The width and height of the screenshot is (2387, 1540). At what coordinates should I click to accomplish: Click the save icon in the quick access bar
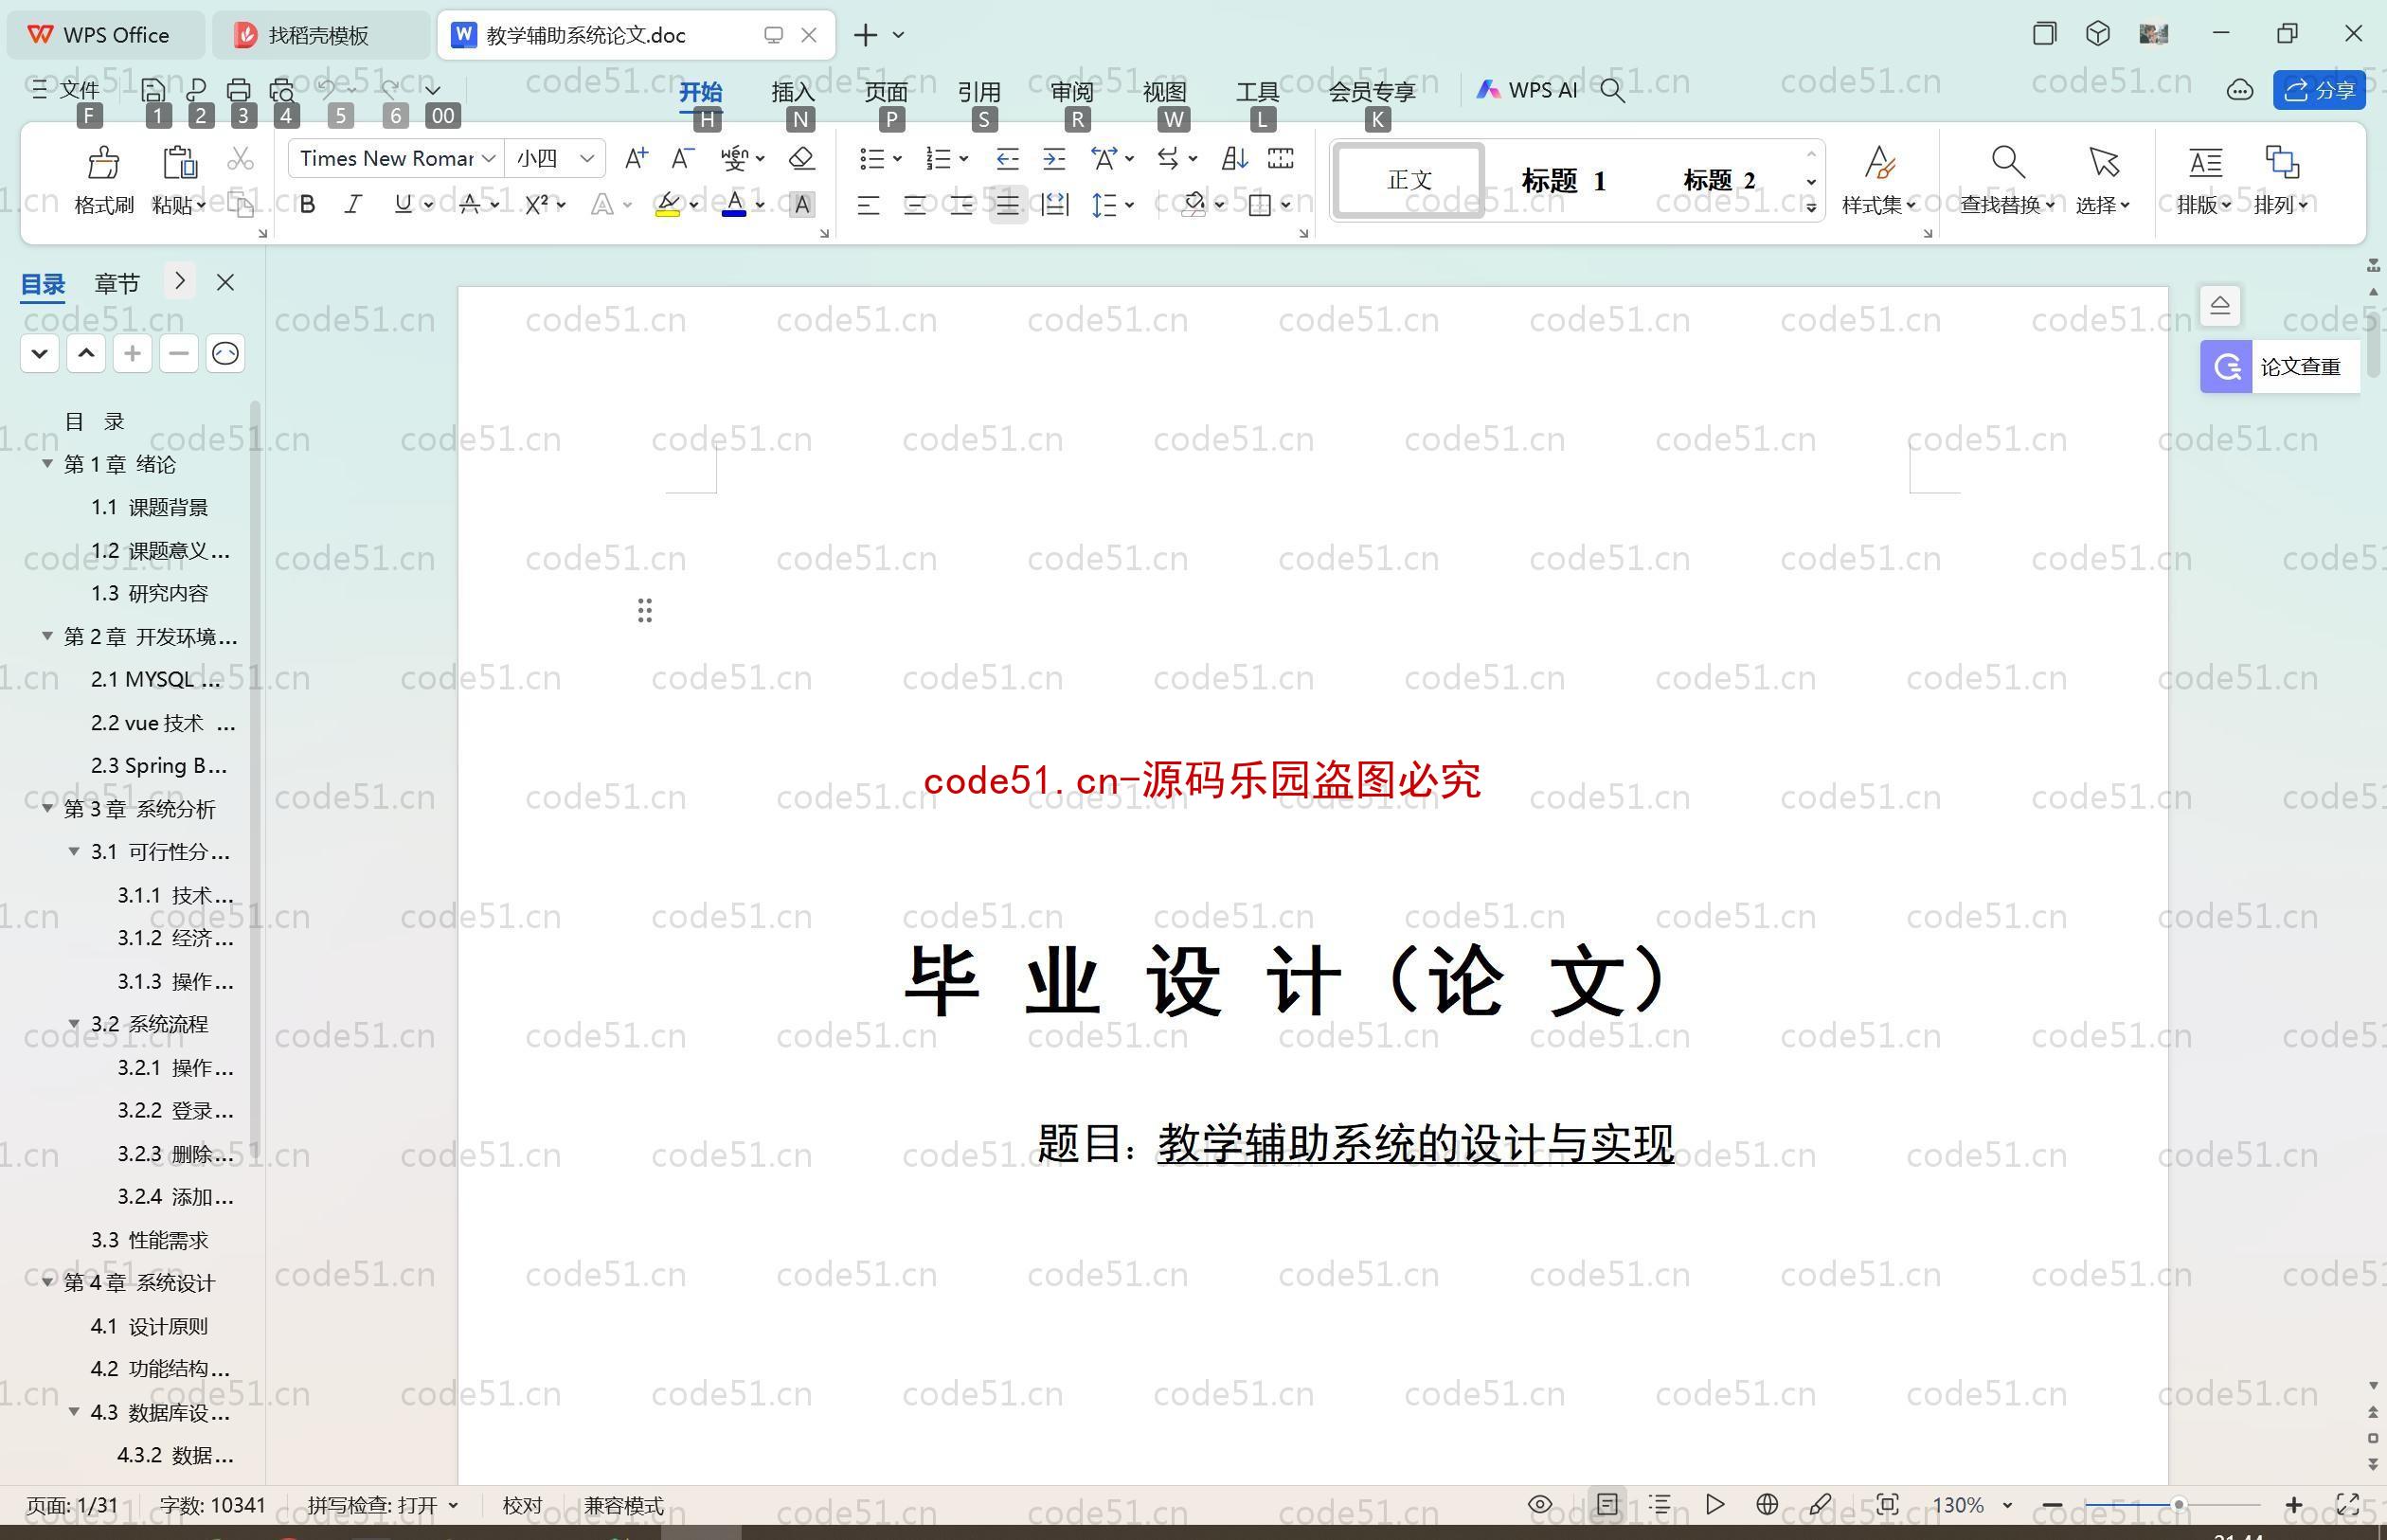153,90
